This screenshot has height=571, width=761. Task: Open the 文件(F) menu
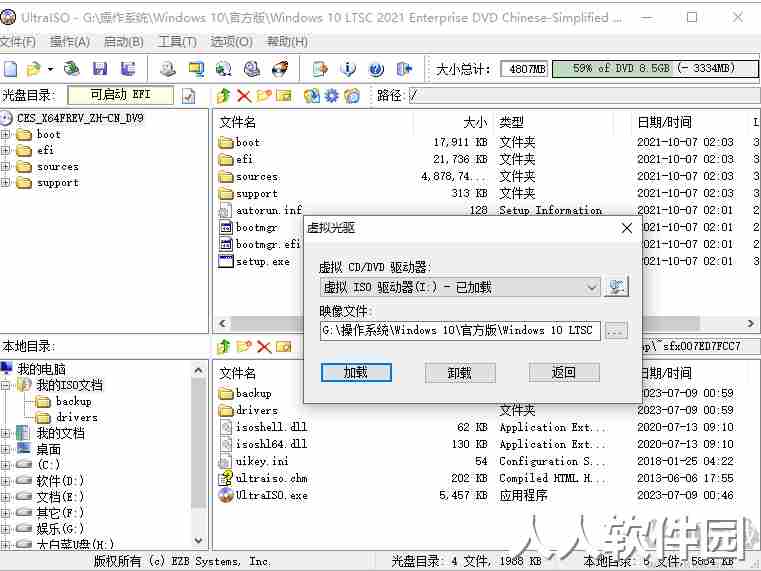pos(18,42)
